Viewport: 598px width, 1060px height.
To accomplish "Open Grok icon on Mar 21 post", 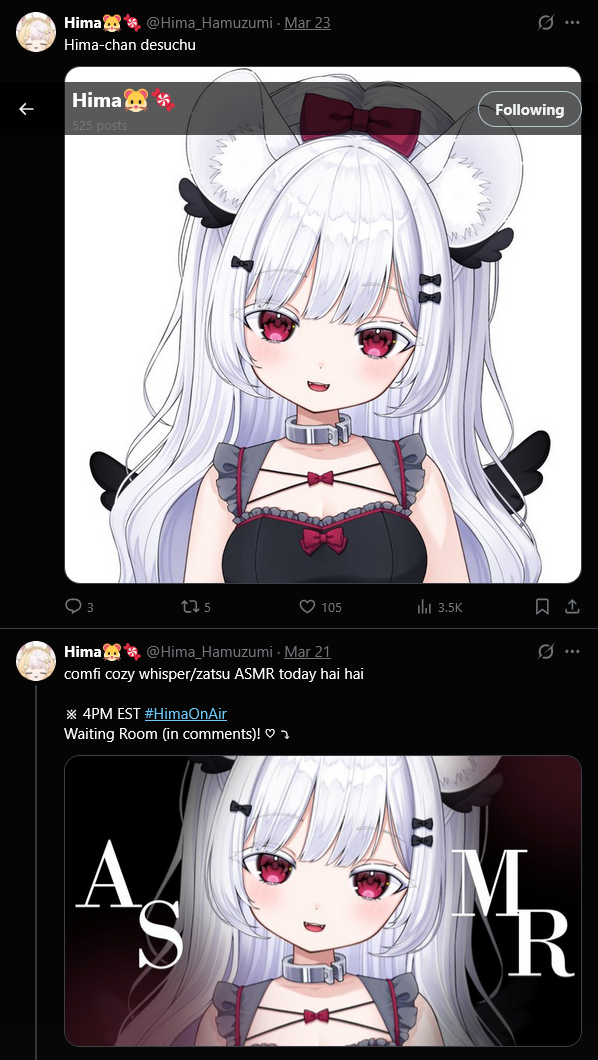I will coord(545,652).
